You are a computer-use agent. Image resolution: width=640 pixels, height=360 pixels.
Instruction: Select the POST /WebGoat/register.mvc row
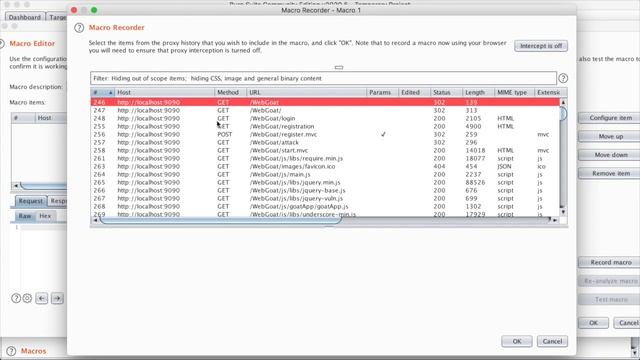325,134
